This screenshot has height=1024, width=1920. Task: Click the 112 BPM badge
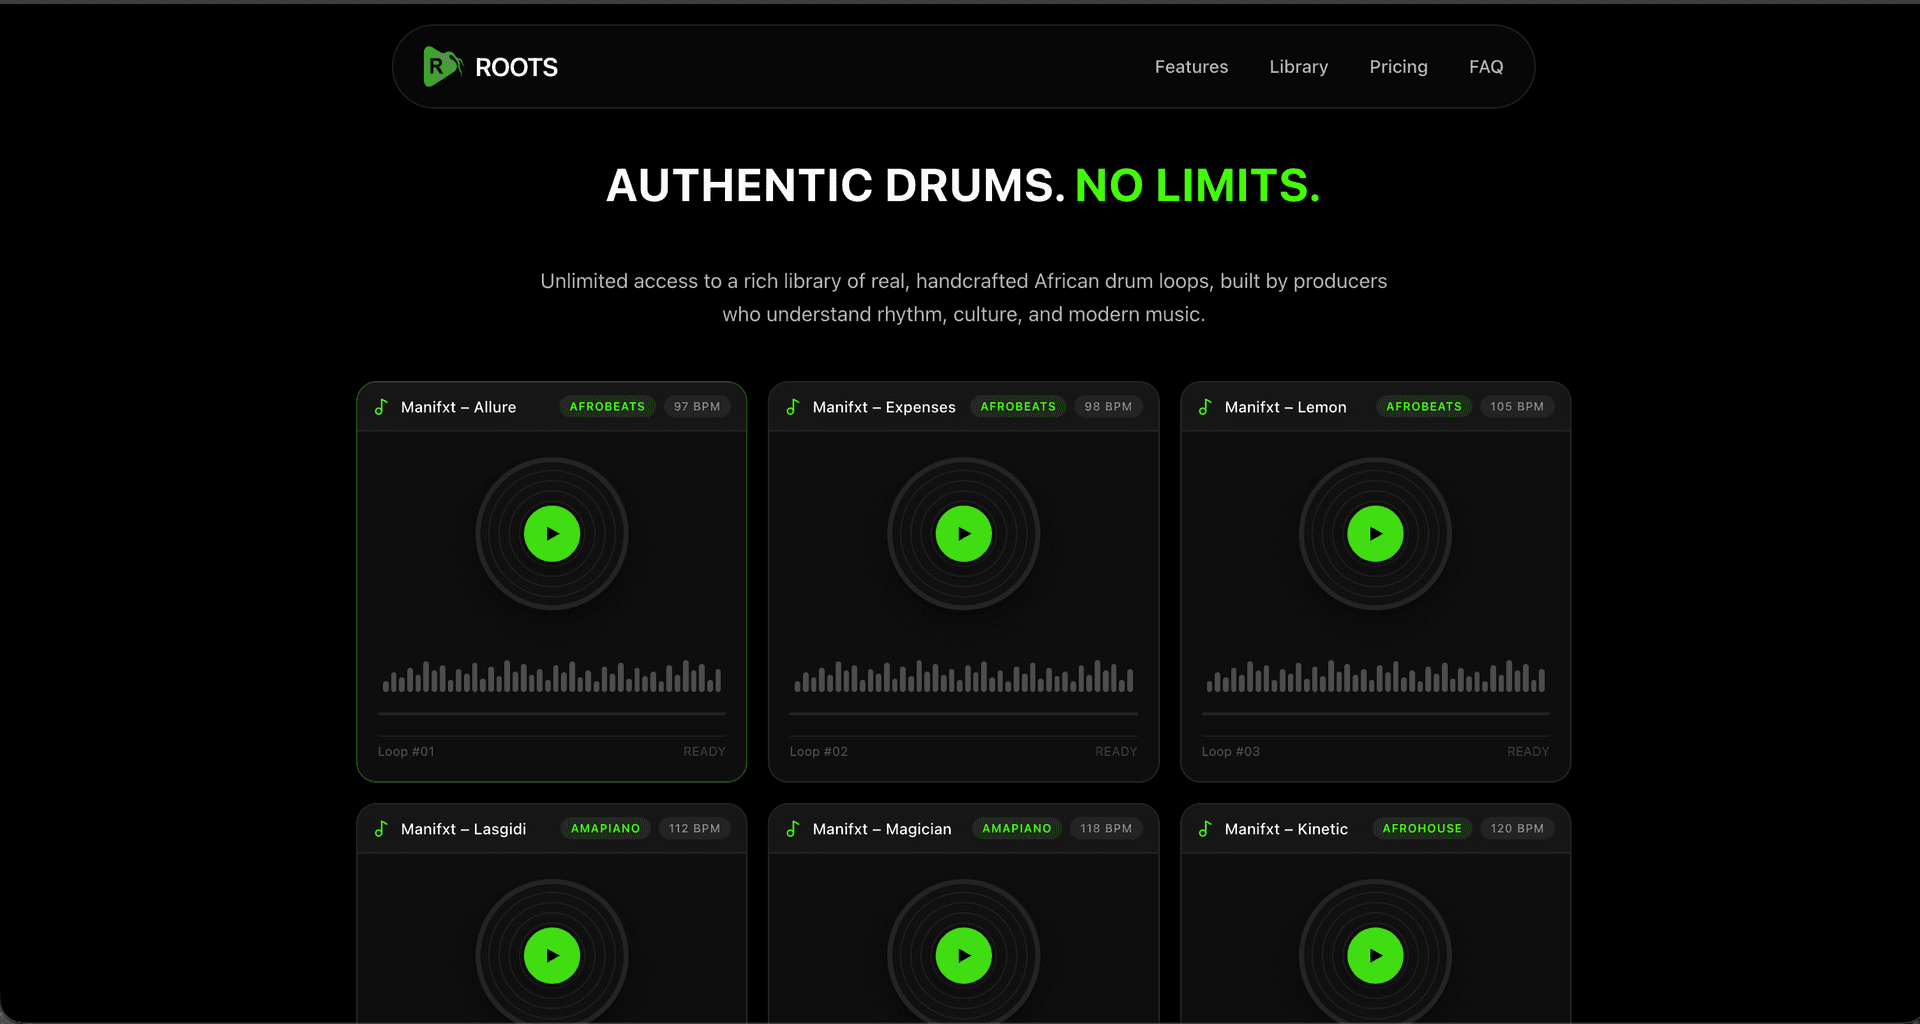(694, 829)
